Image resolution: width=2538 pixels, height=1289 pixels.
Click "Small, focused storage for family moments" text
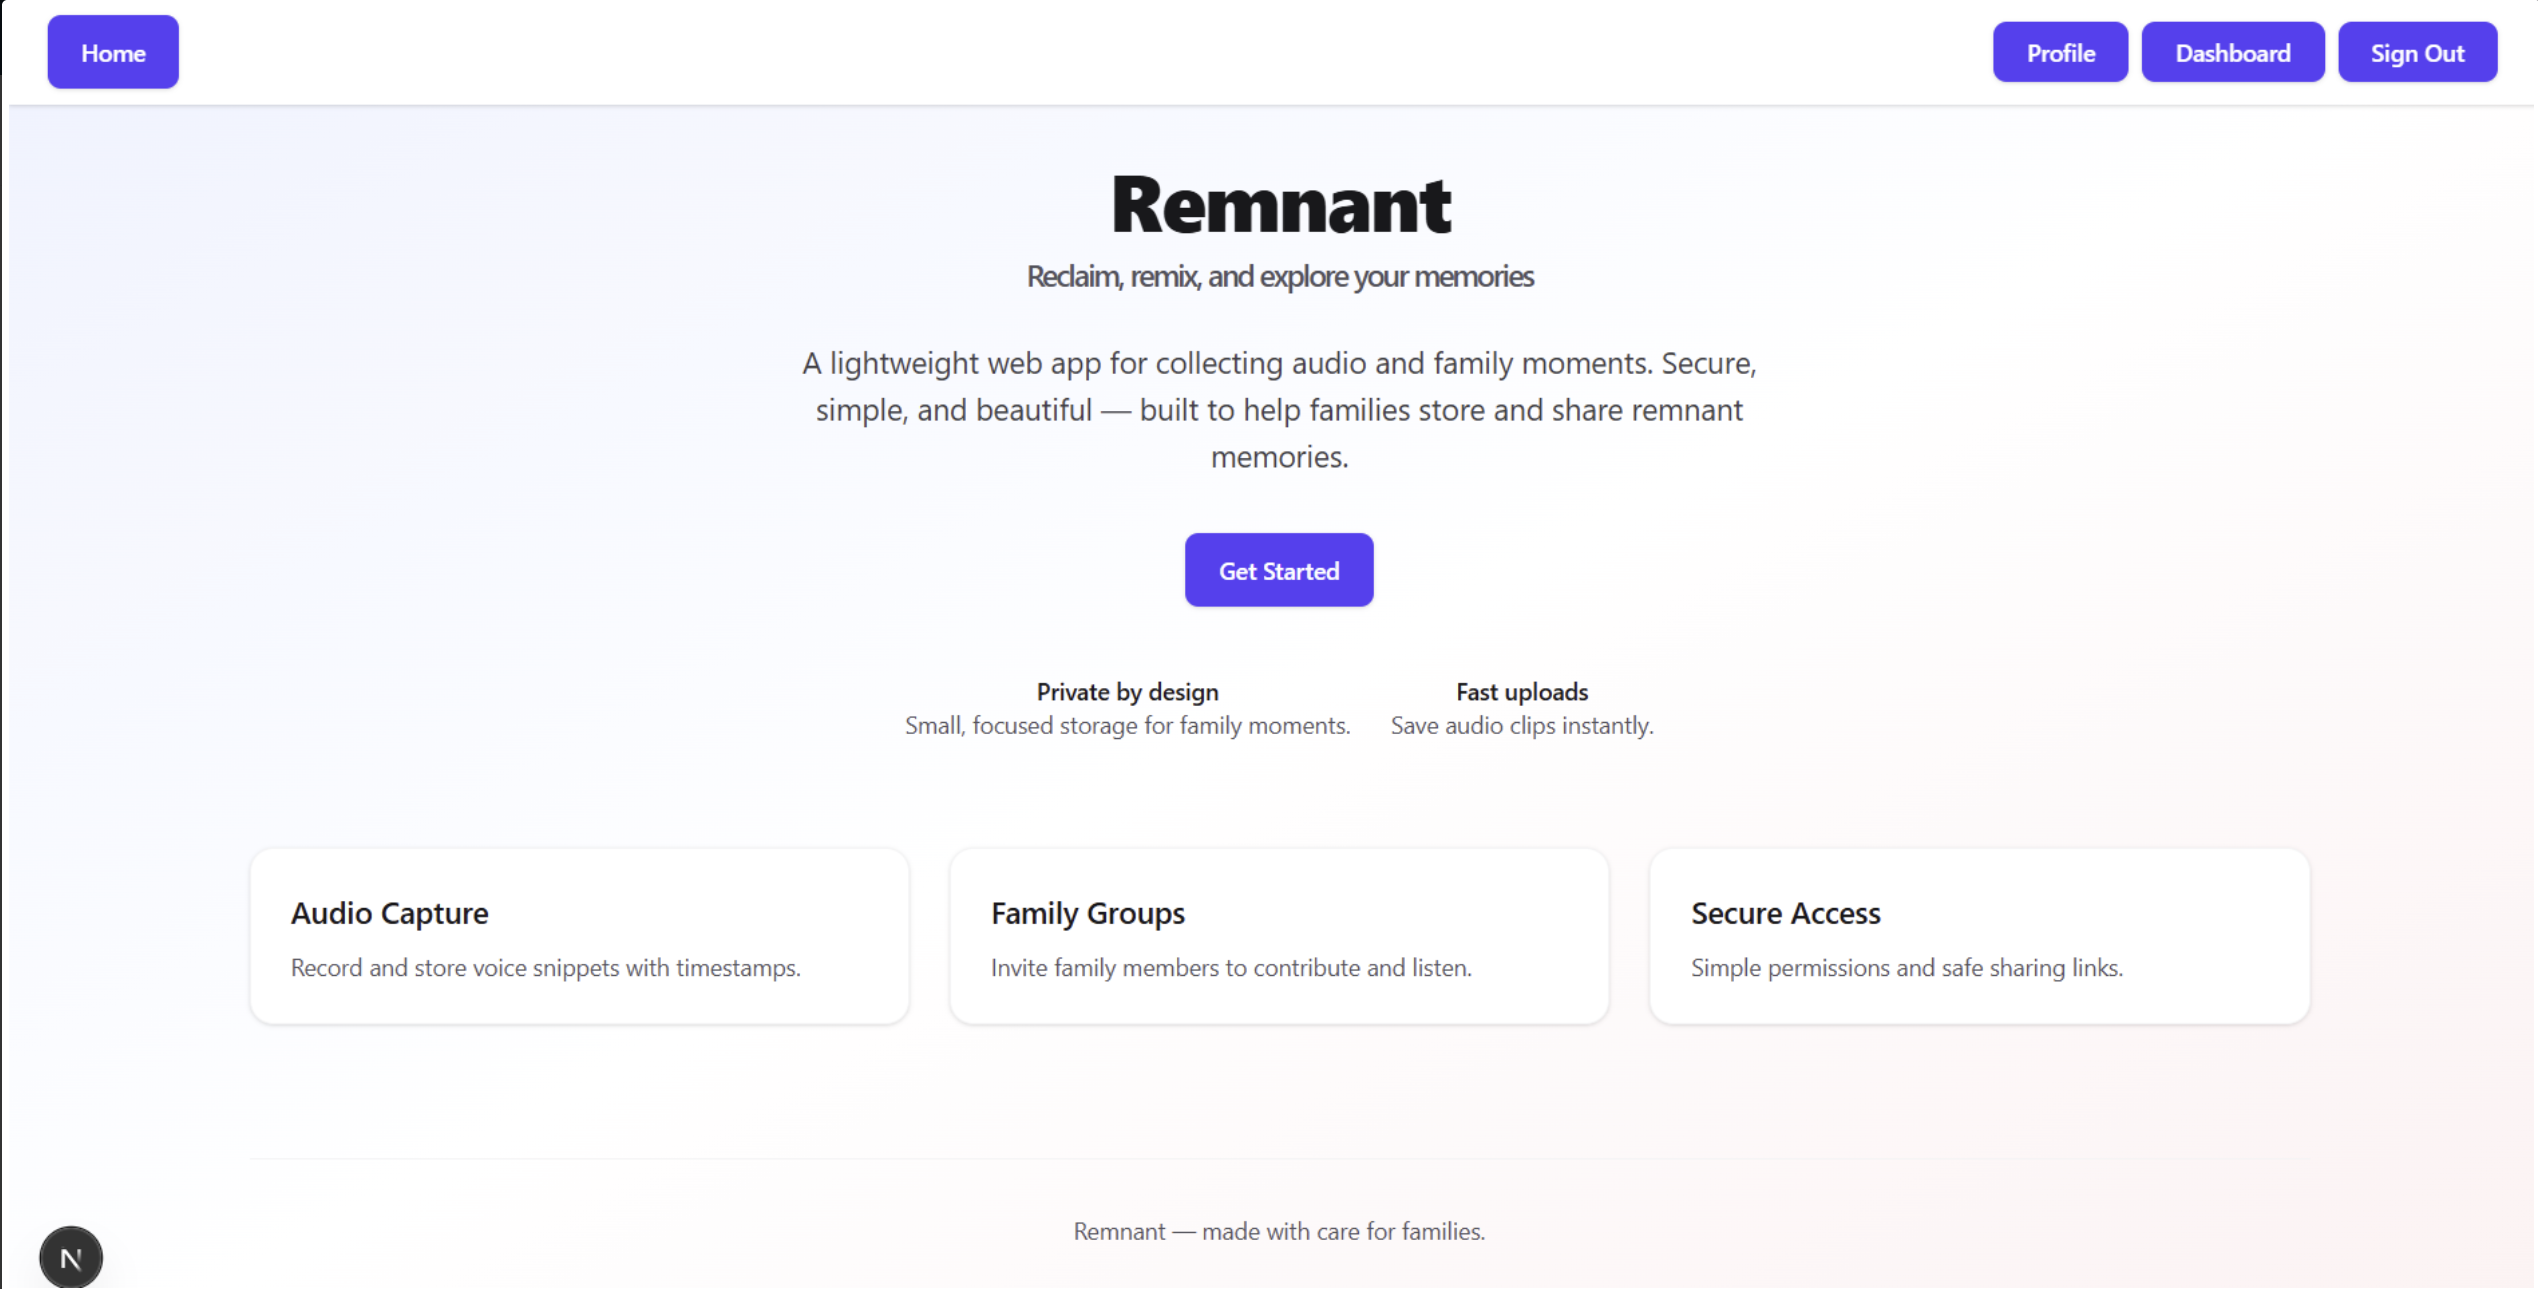click(x=1127, y=726)
